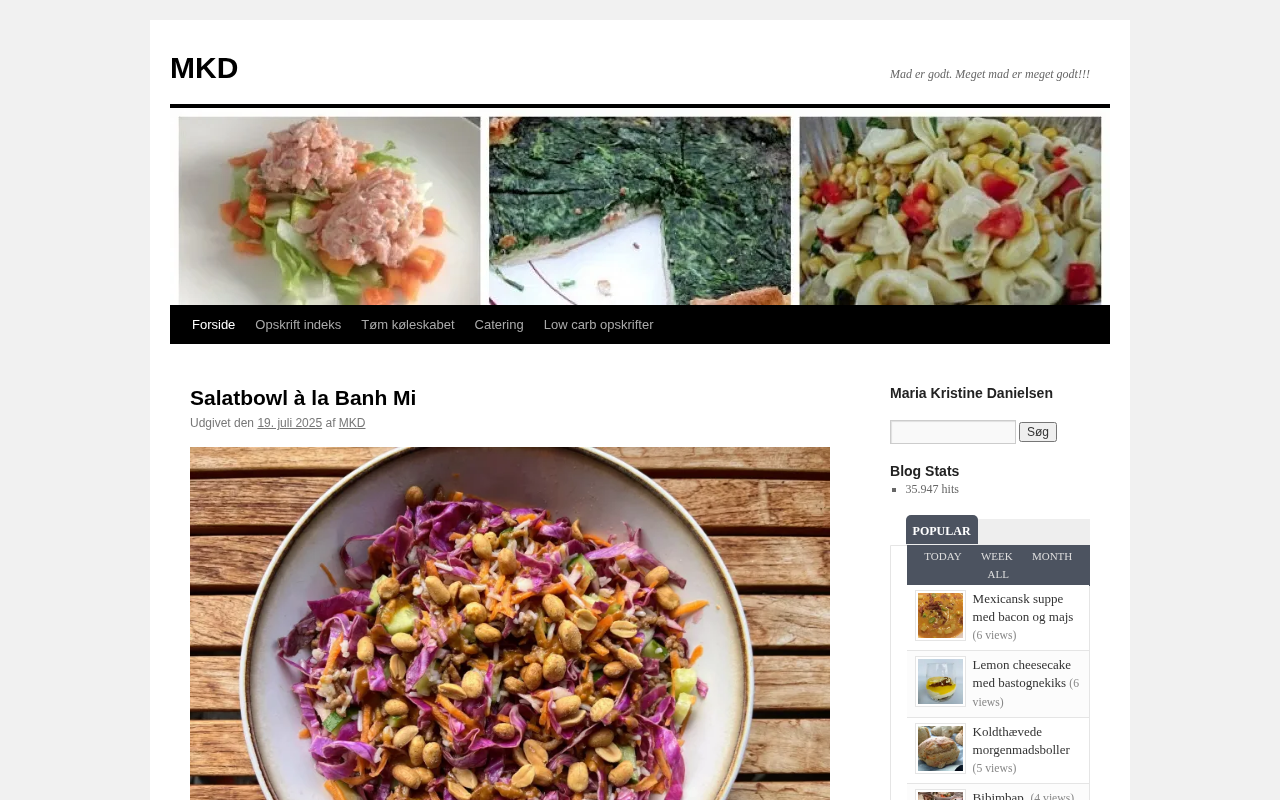The width and height of the screenshot is (1280, 800).
Task: Click the MKD site title
Action: coord(204,68)
